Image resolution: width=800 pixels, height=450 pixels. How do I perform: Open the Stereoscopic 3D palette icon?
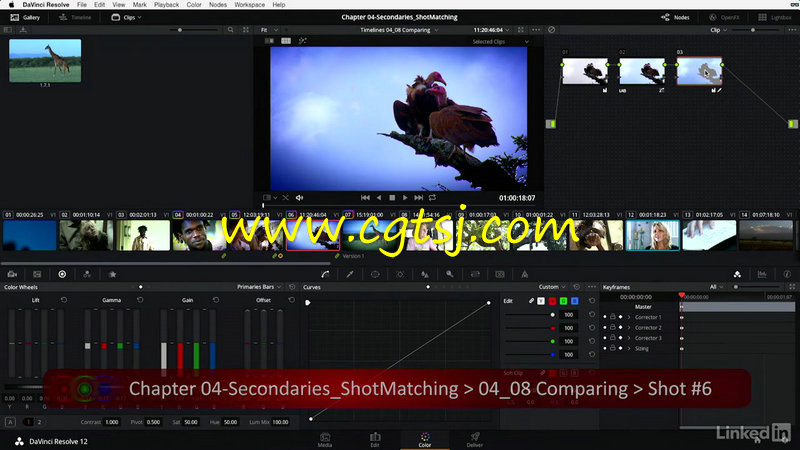coord(500,274)
